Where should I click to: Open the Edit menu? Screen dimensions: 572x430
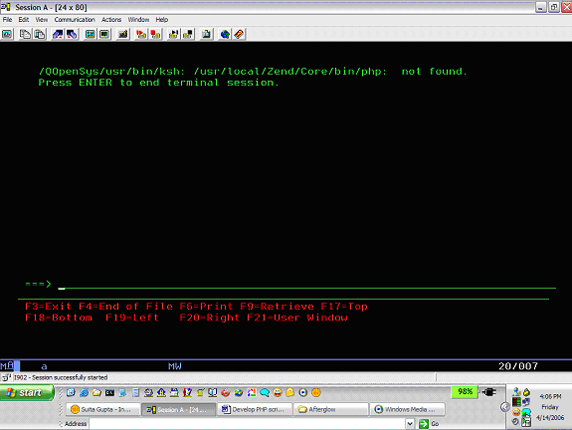[24, 20]
